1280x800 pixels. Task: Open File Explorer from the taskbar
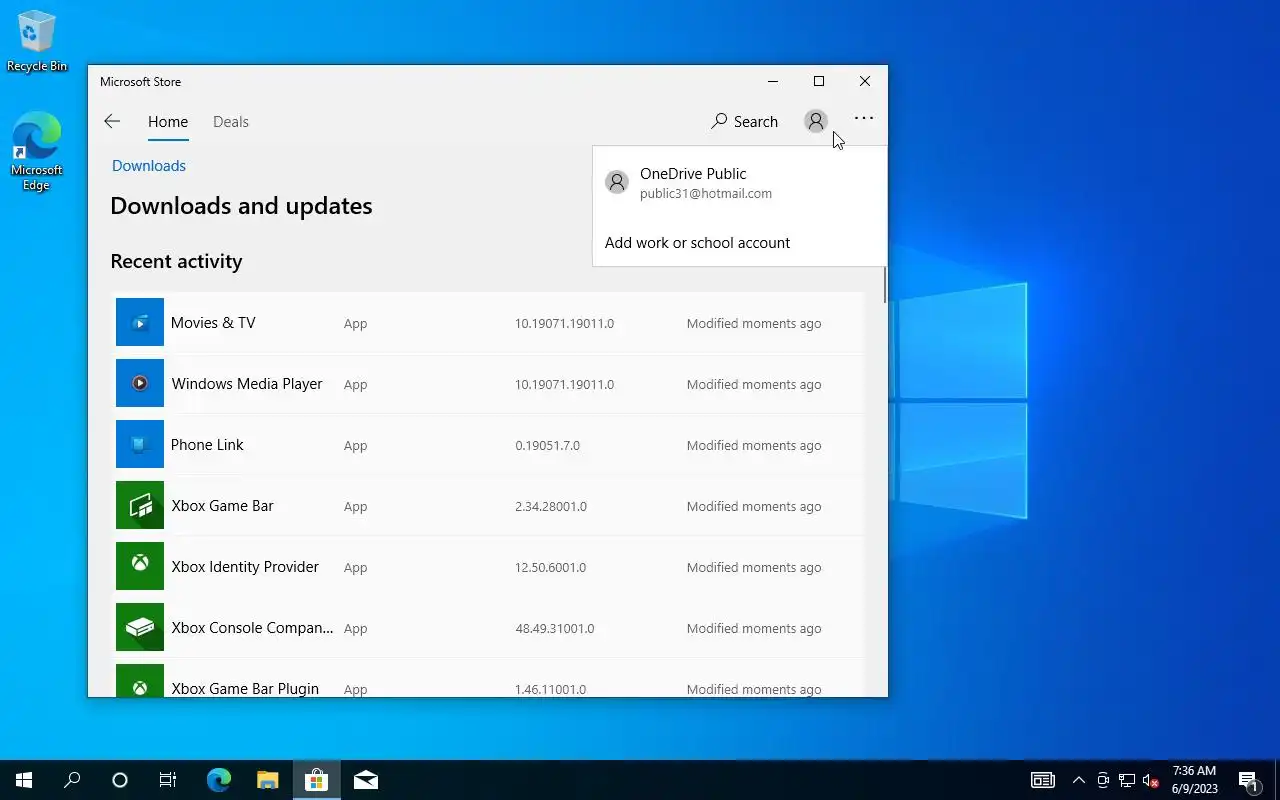pos(267,780)
